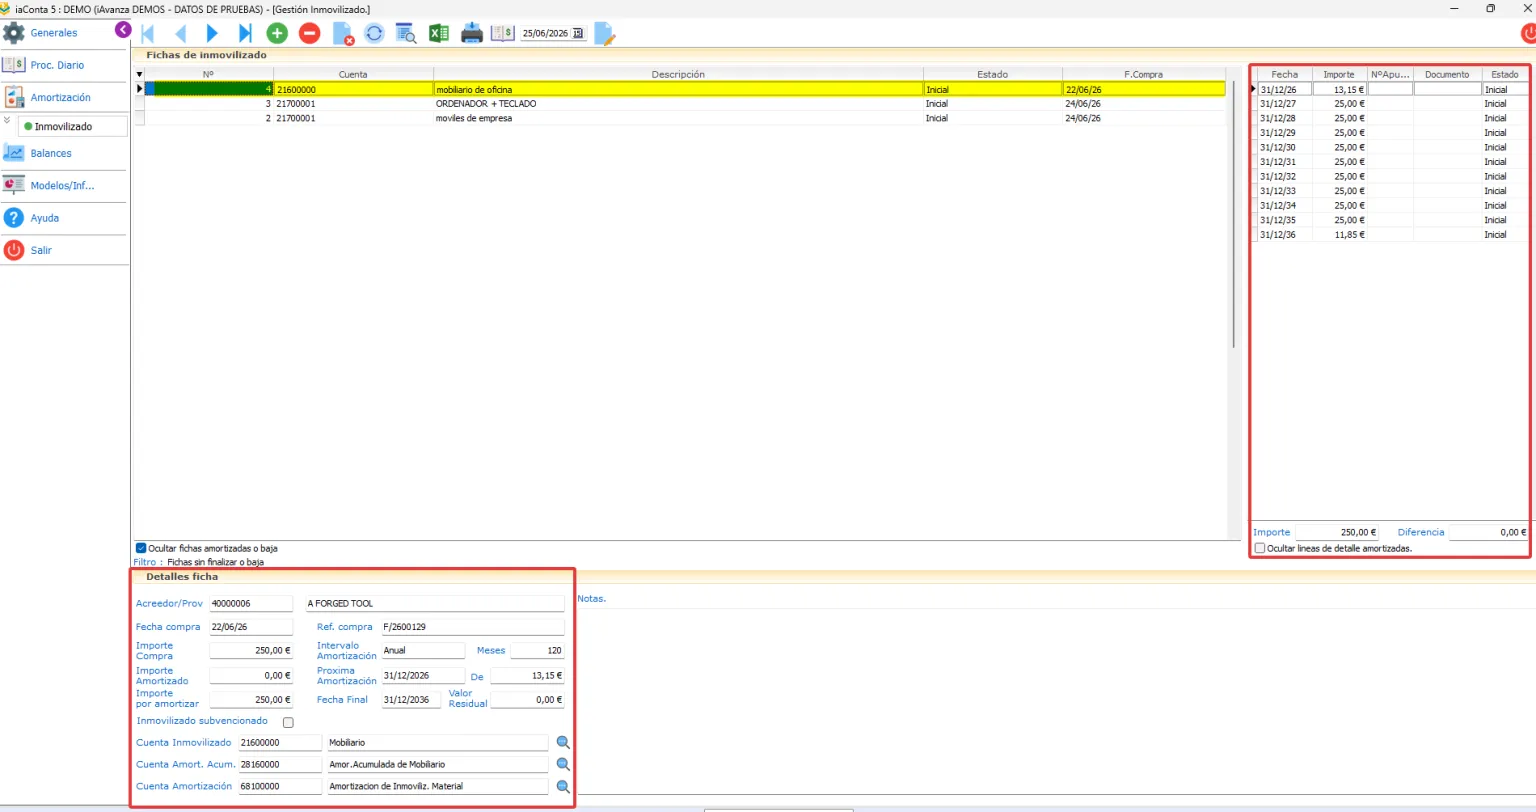Select the mobiliario de oficina cell
This screenshot has height=812, width=1536.
[678, 89]
